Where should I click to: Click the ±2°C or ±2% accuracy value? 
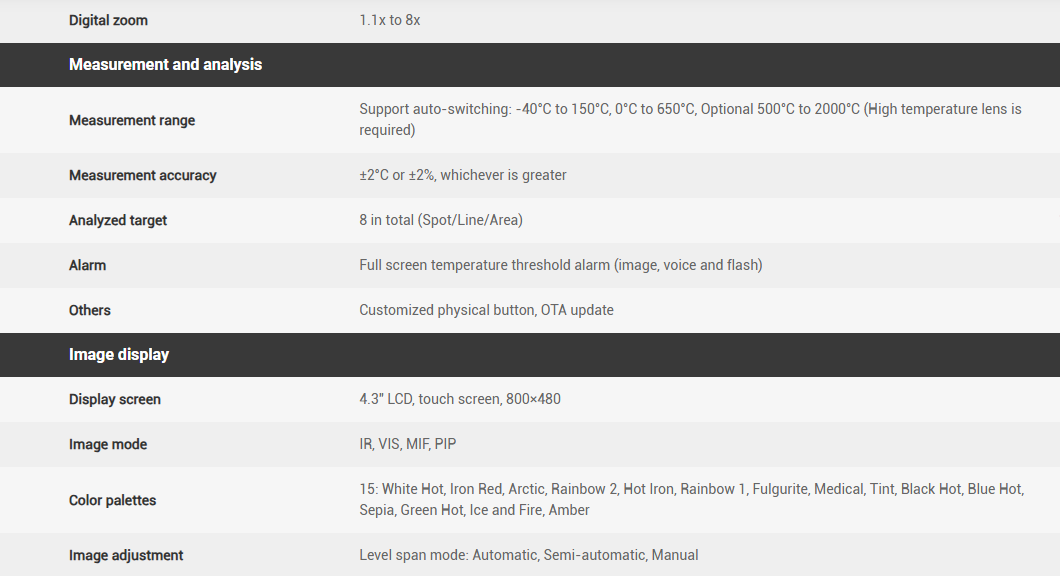click(x=463, y=175)
